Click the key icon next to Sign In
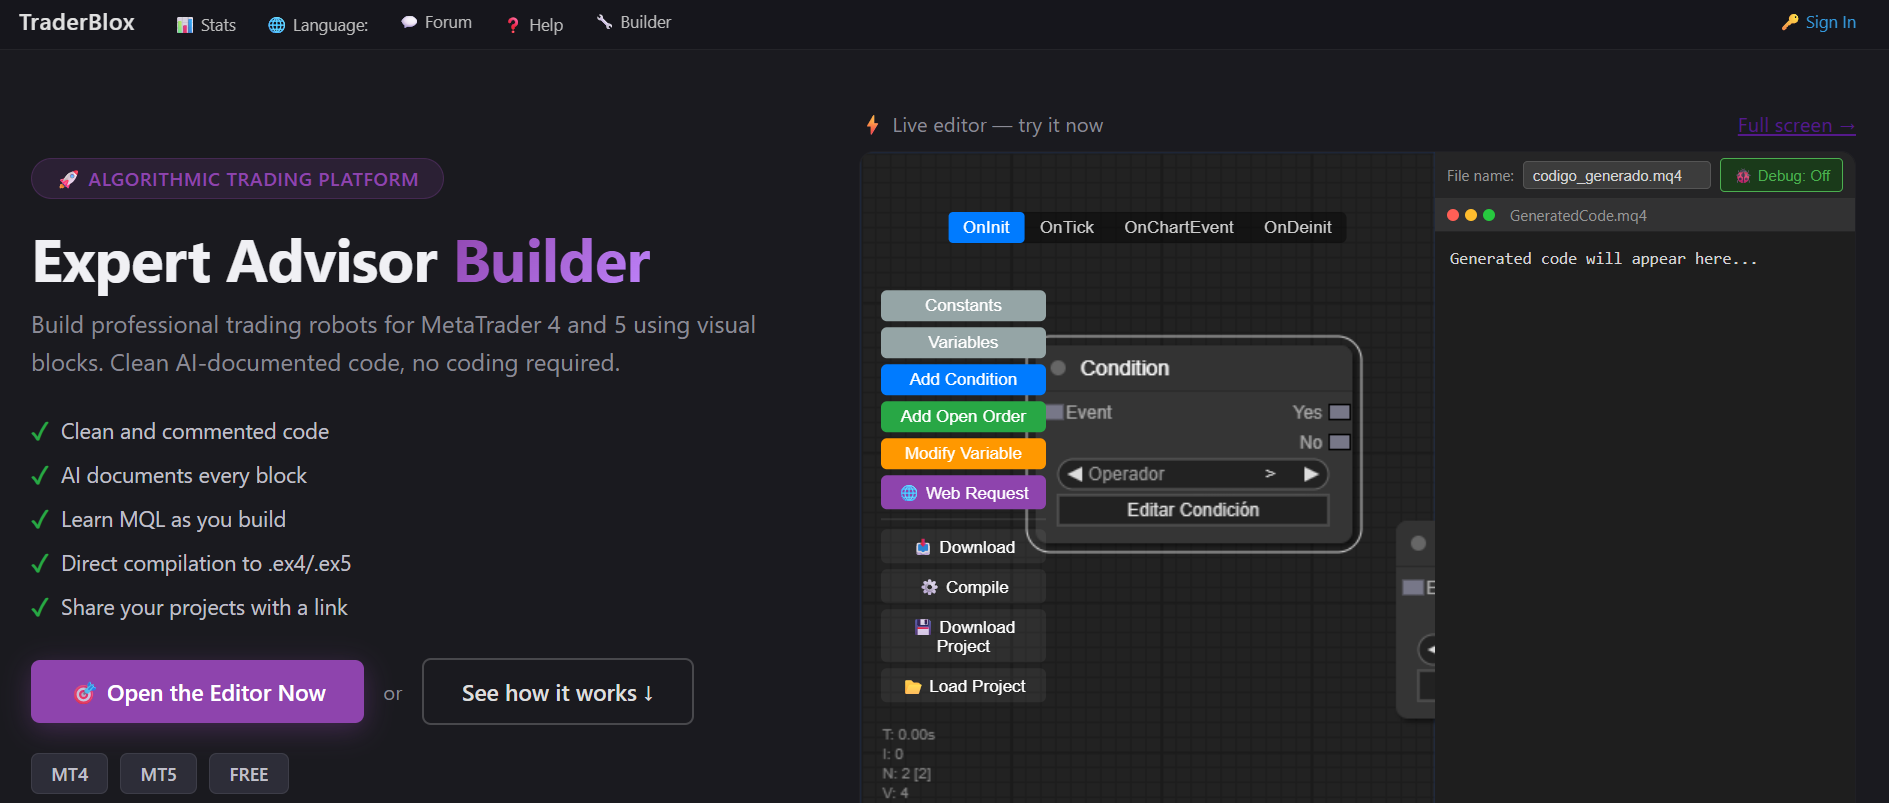 [1790, 22]
